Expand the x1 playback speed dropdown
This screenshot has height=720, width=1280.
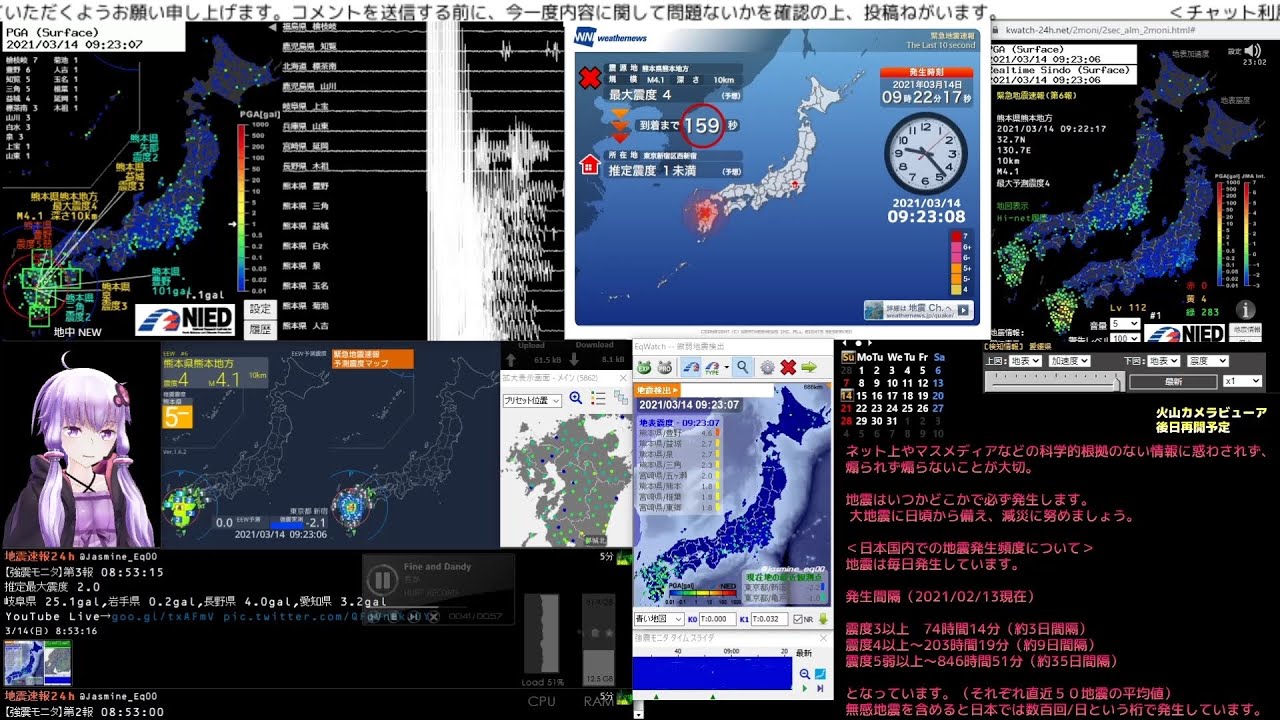[x=1243, y=381]
